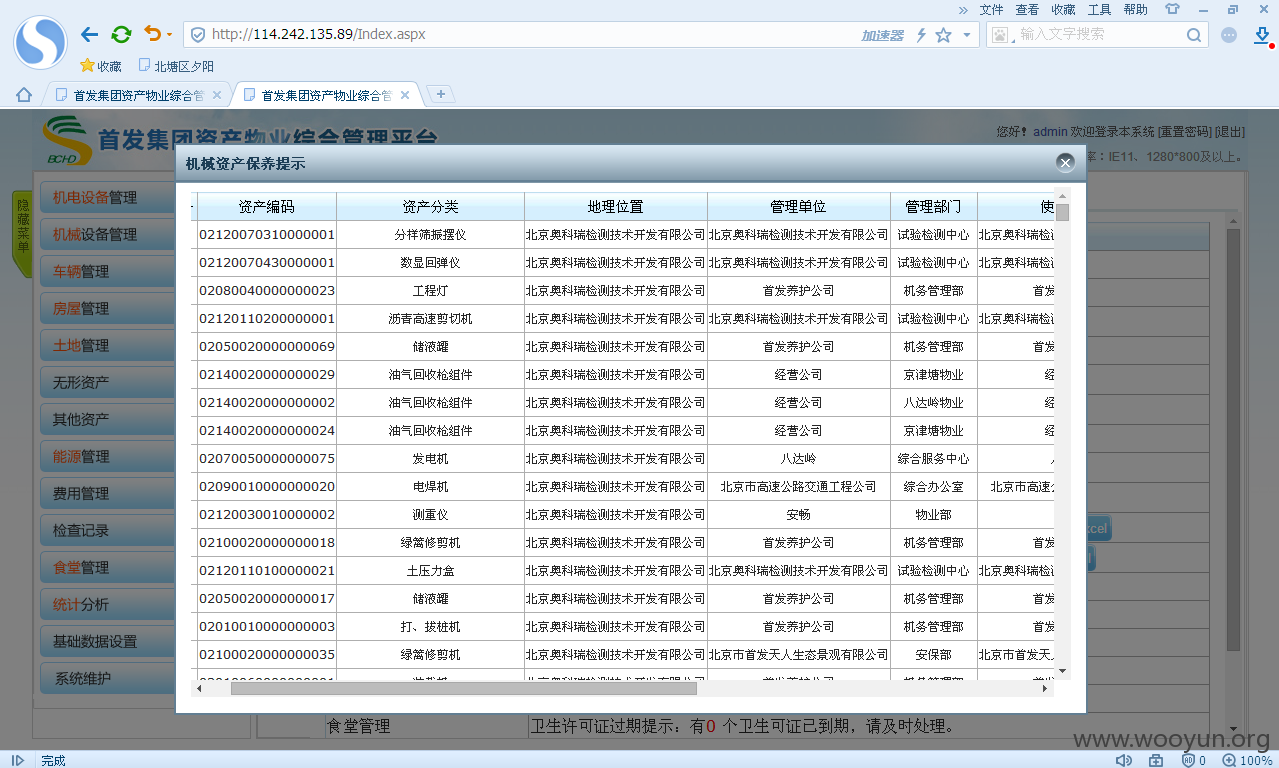Click the ad-block counter icon in status bar
The image size is (1279, 768).
pos(1194,760)
